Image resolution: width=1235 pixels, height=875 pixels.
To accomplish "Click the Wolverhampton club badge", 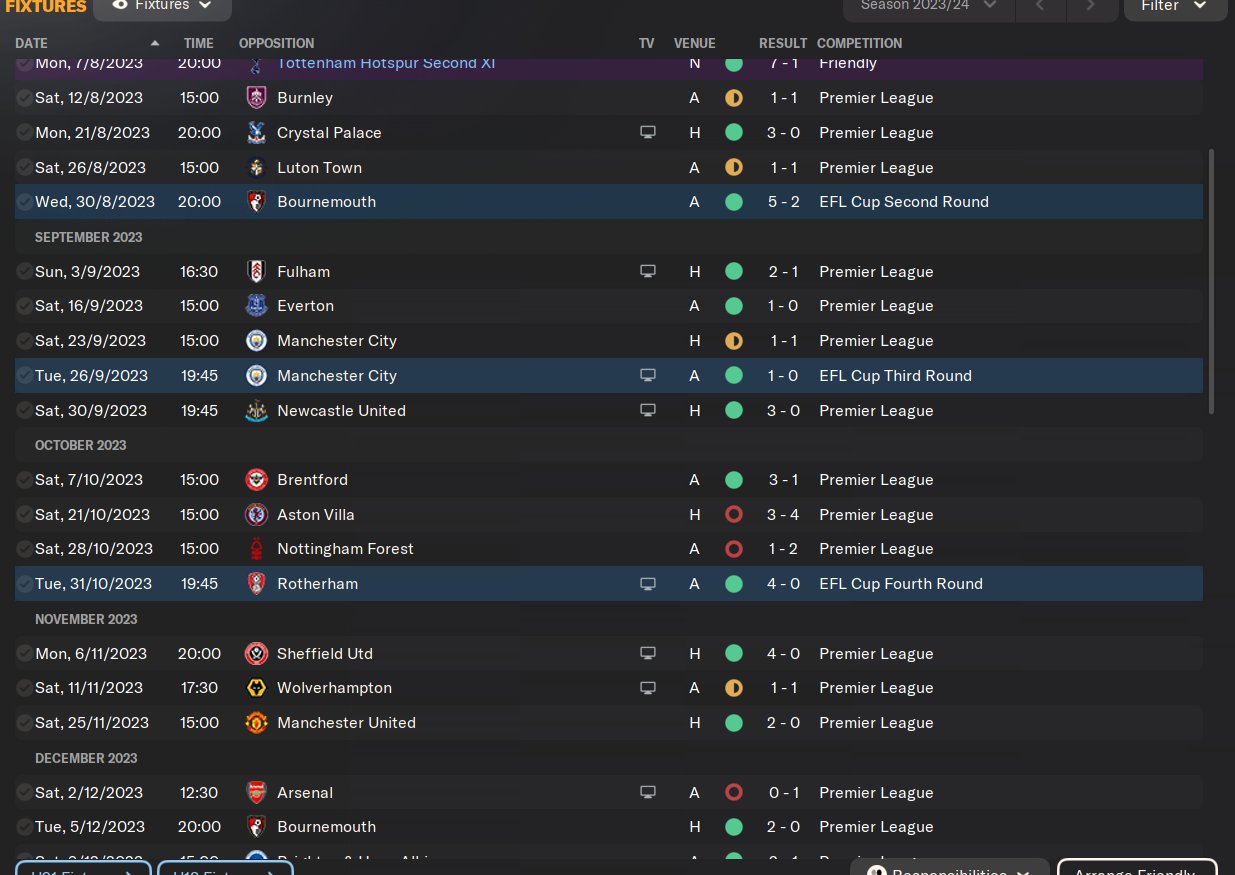I will point(256,688).
